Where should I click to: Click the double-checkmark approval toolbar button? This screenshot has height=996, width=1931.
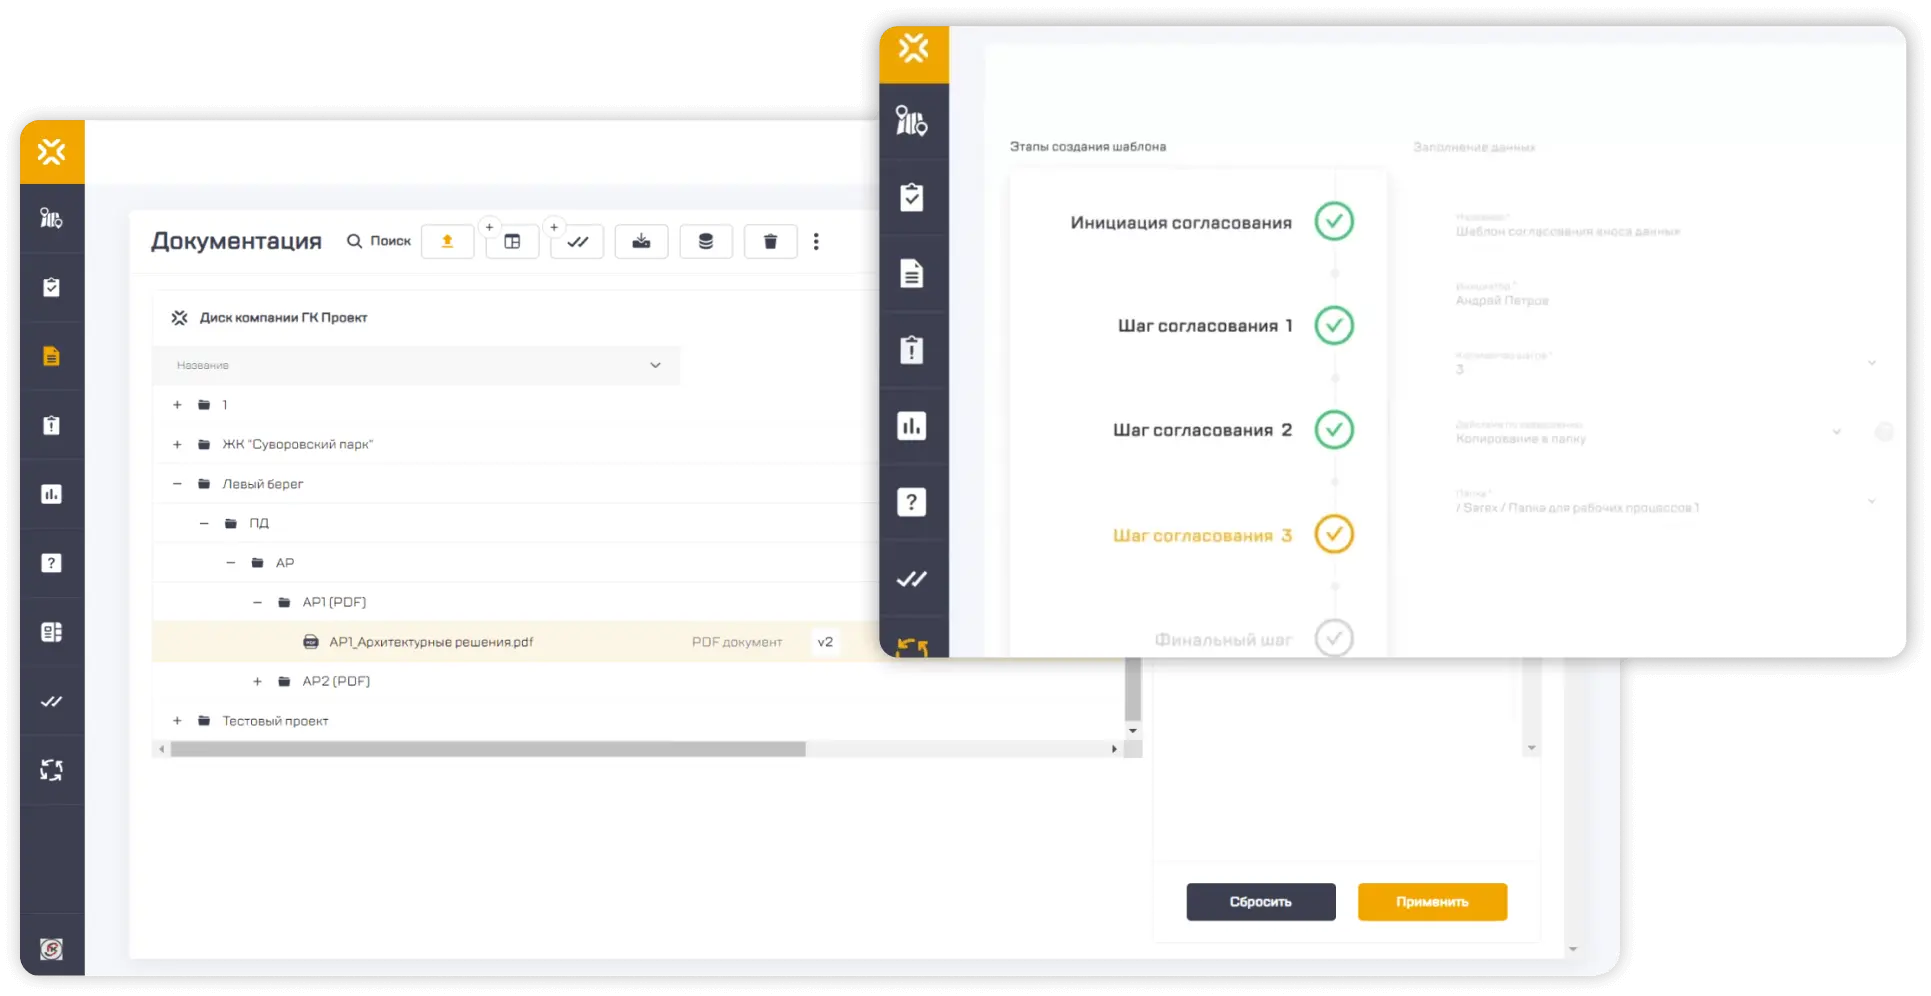click(577, 242)
